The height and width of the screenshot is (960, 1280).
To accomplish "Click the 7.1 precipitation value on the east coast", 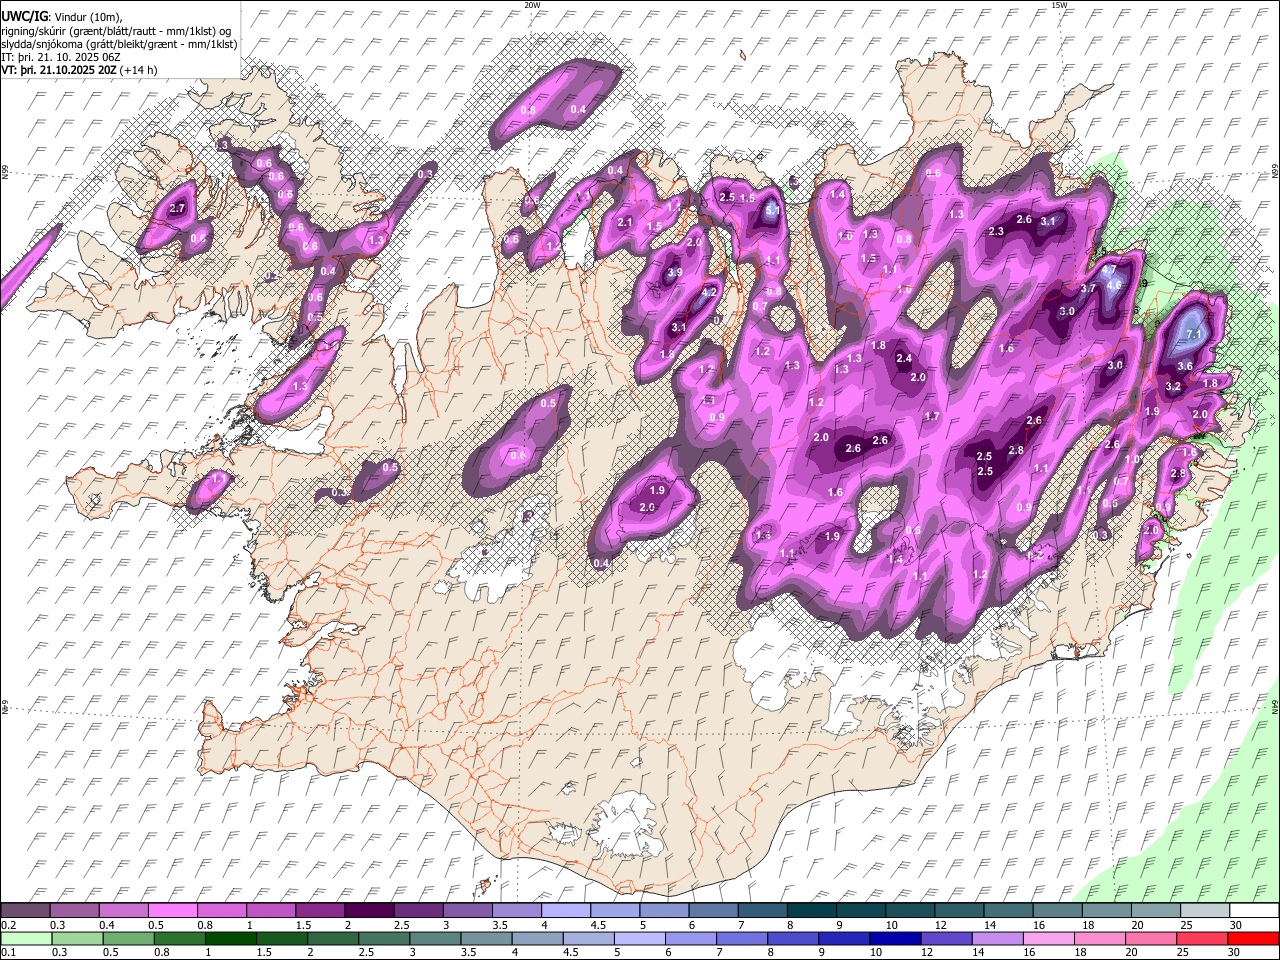I will point(1193,334).
